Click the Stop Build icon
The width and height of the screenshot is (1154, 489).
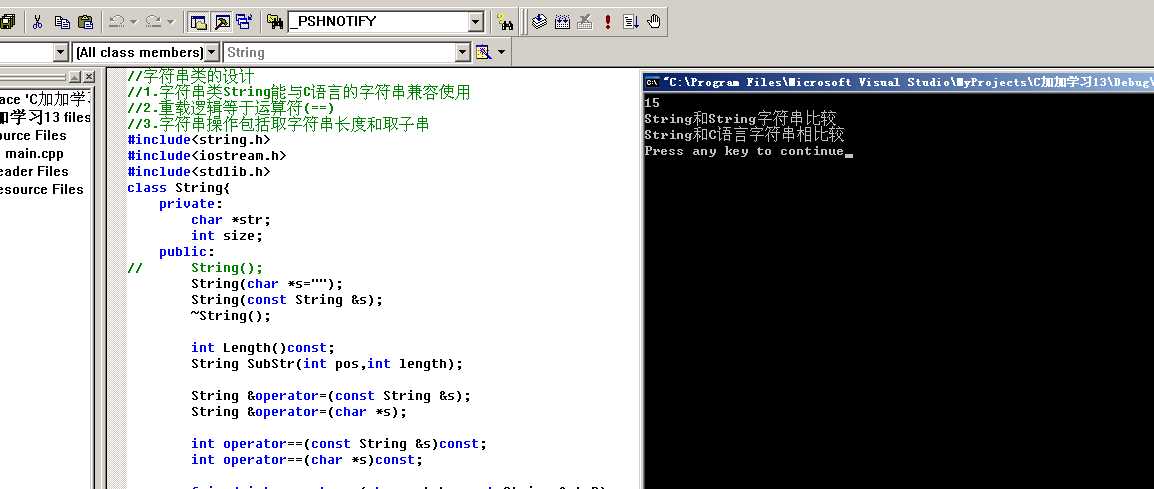[585, 21]
